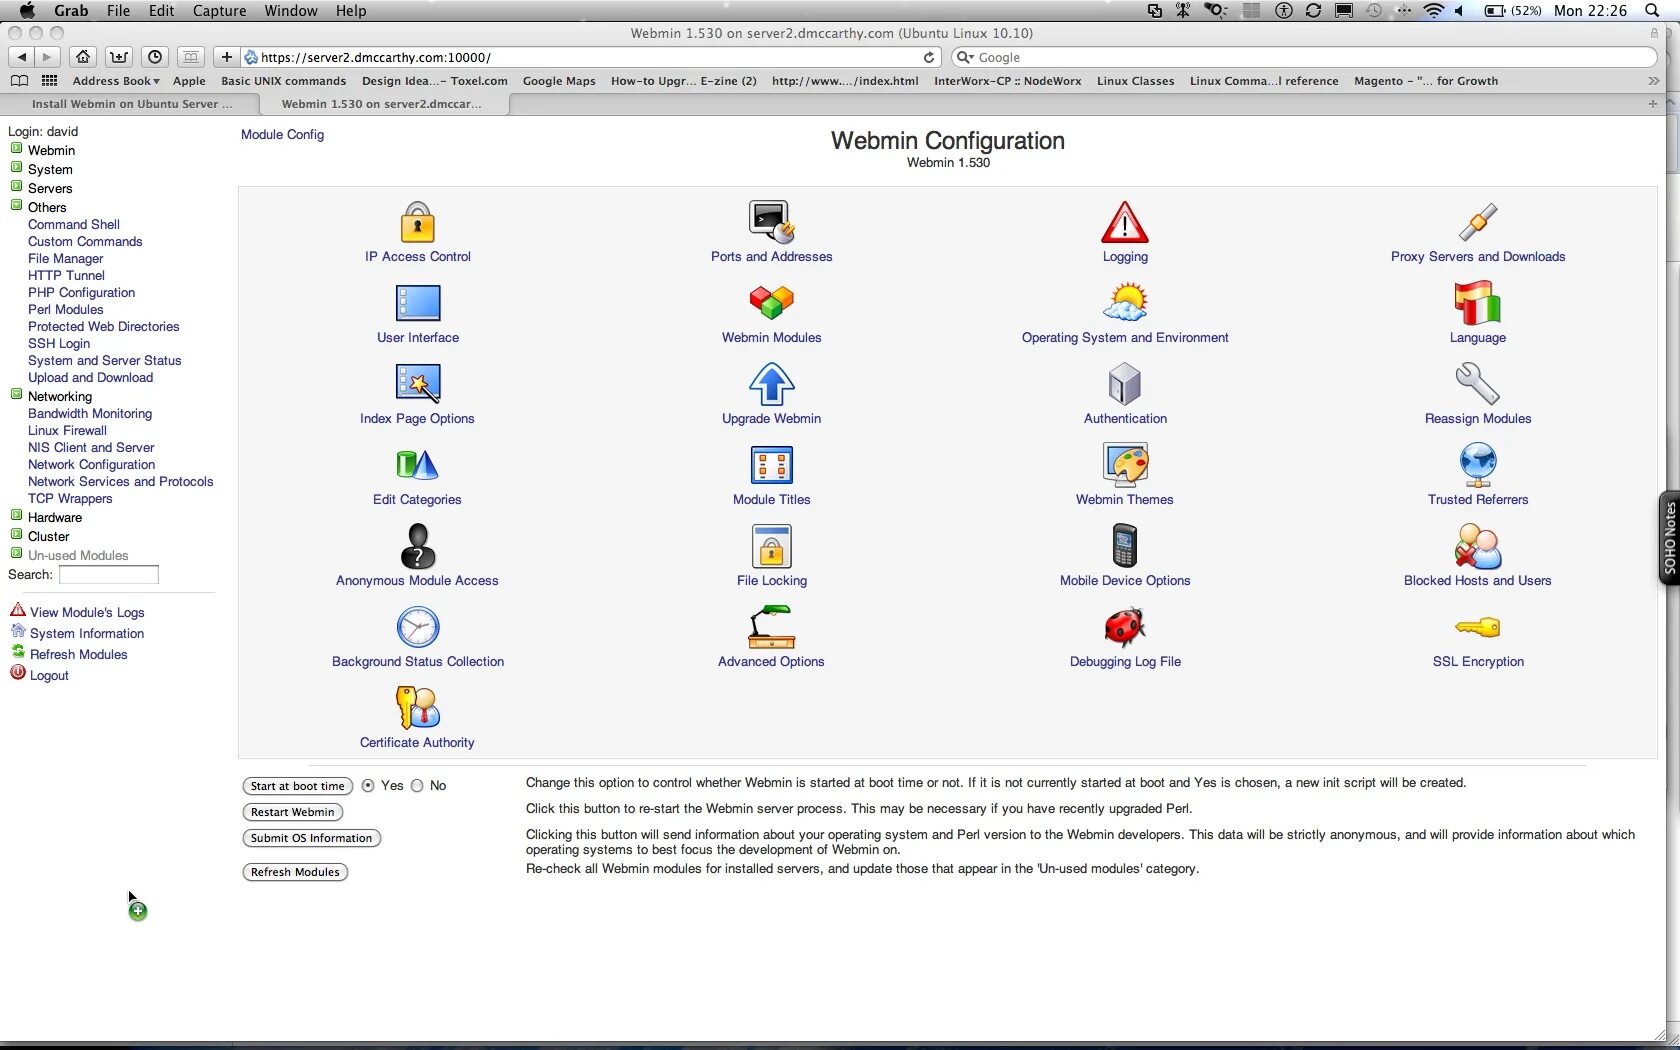
Task: Open the File menu in menu bar
Action: [118, 11]
